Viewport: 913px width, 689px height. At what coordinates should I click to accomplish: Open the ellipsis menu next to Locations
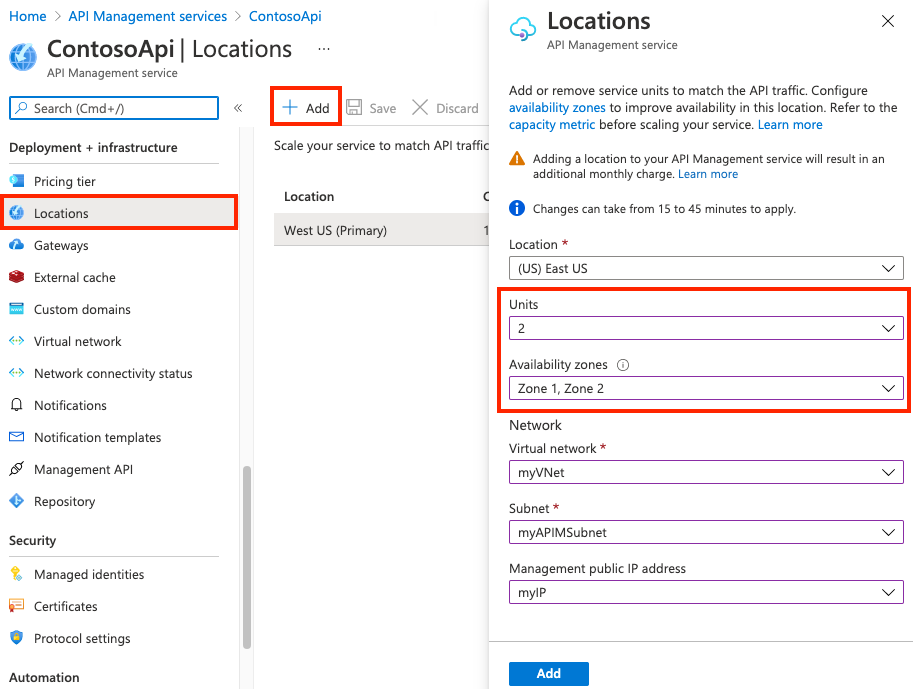[x=323, y=49]
